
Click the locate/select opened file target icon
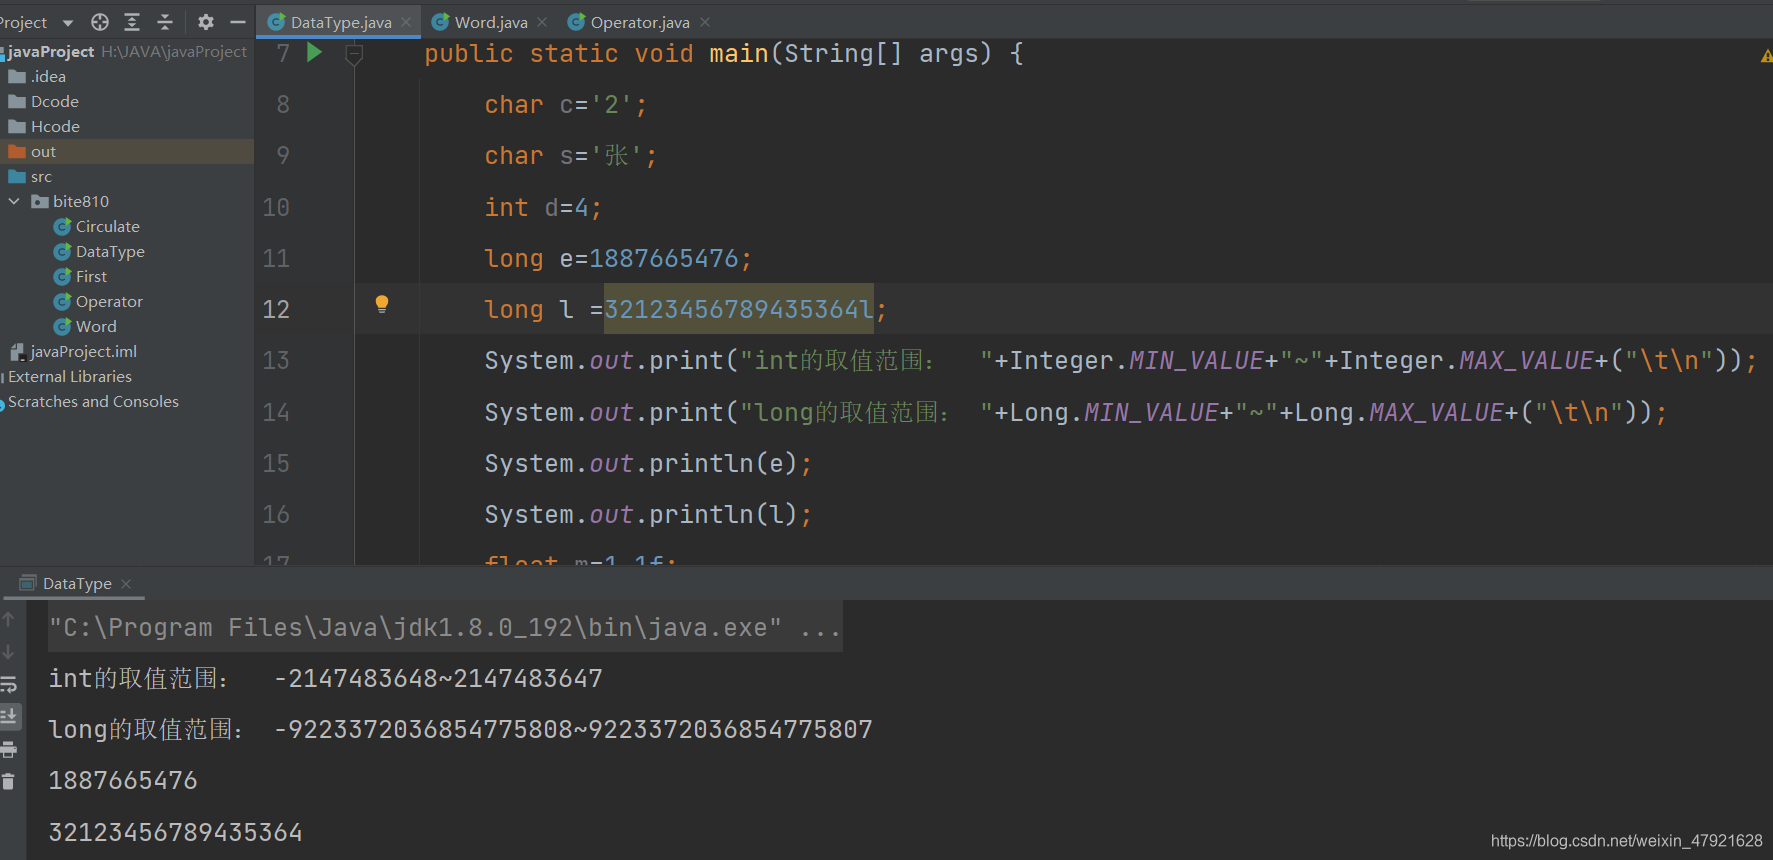pyautogui.click(x=100, y=22)
